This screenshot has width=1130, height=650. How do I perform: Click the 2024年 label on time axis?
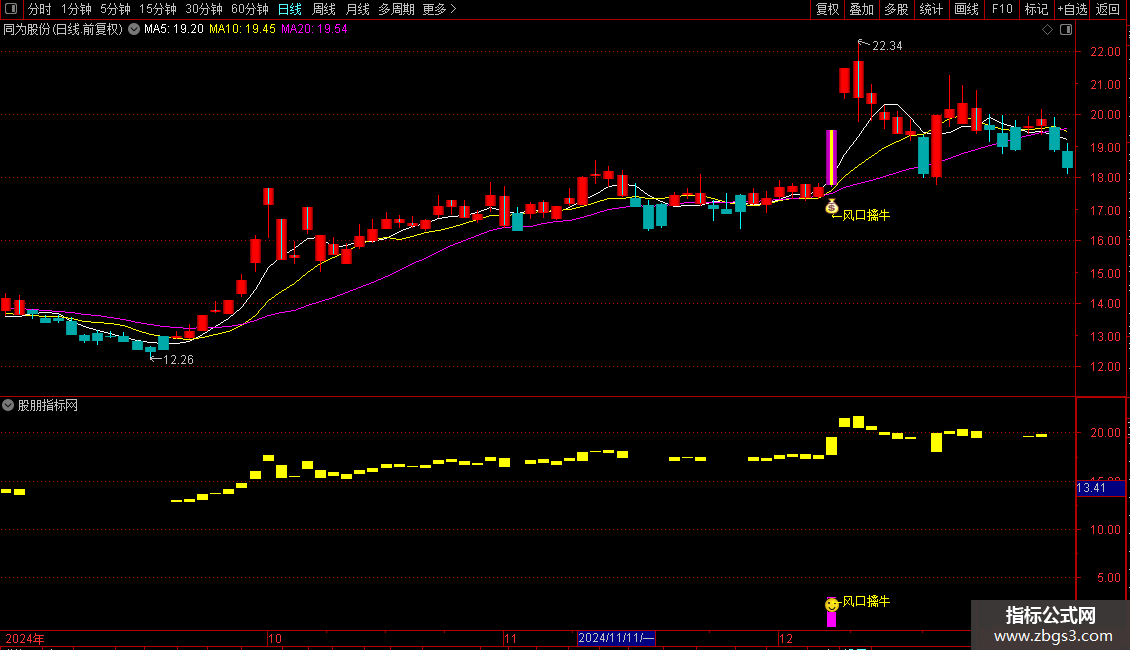point(25,638)
